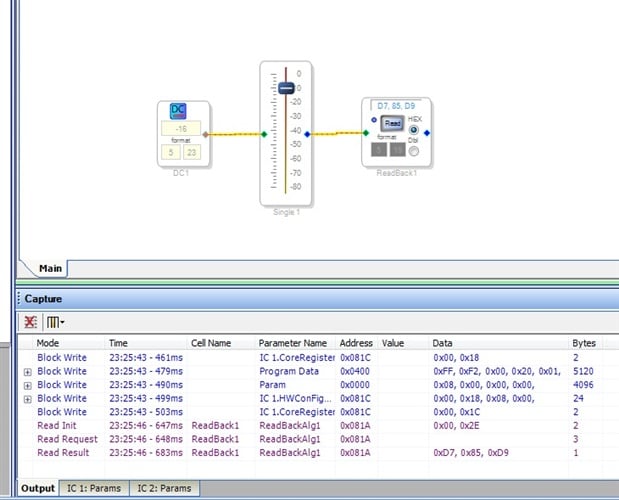
Task: Click the Data column header
Action: [498, 343]
